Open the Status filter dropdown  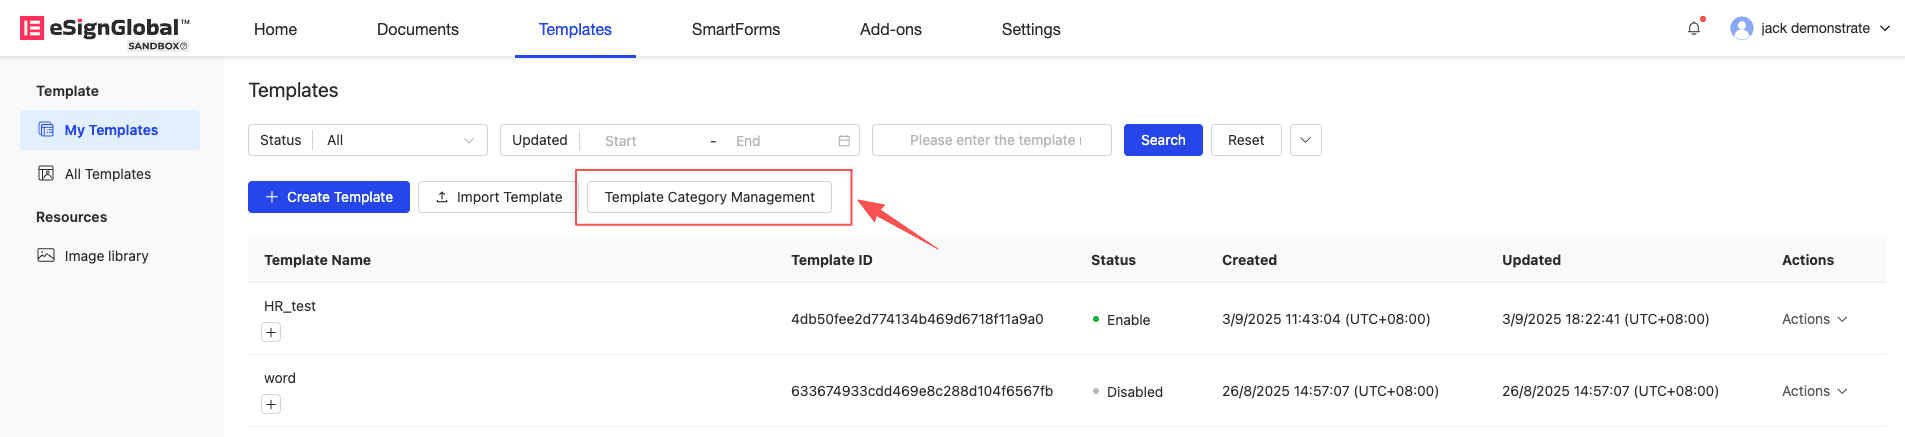click(400, 140)
